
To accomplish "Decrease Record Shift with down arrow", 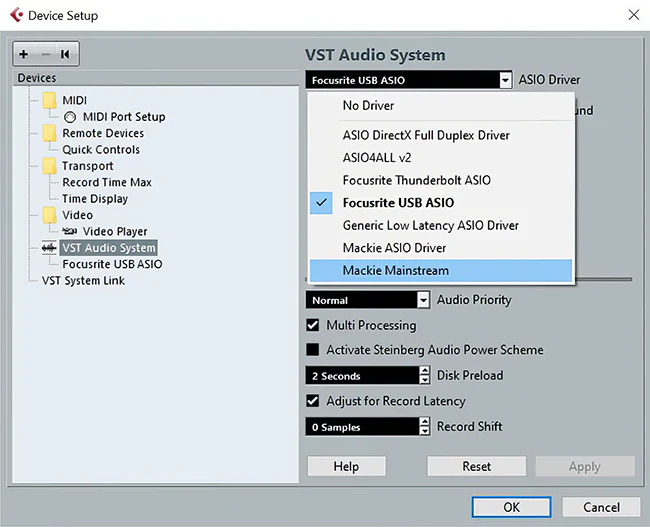I will click(424, 431).
